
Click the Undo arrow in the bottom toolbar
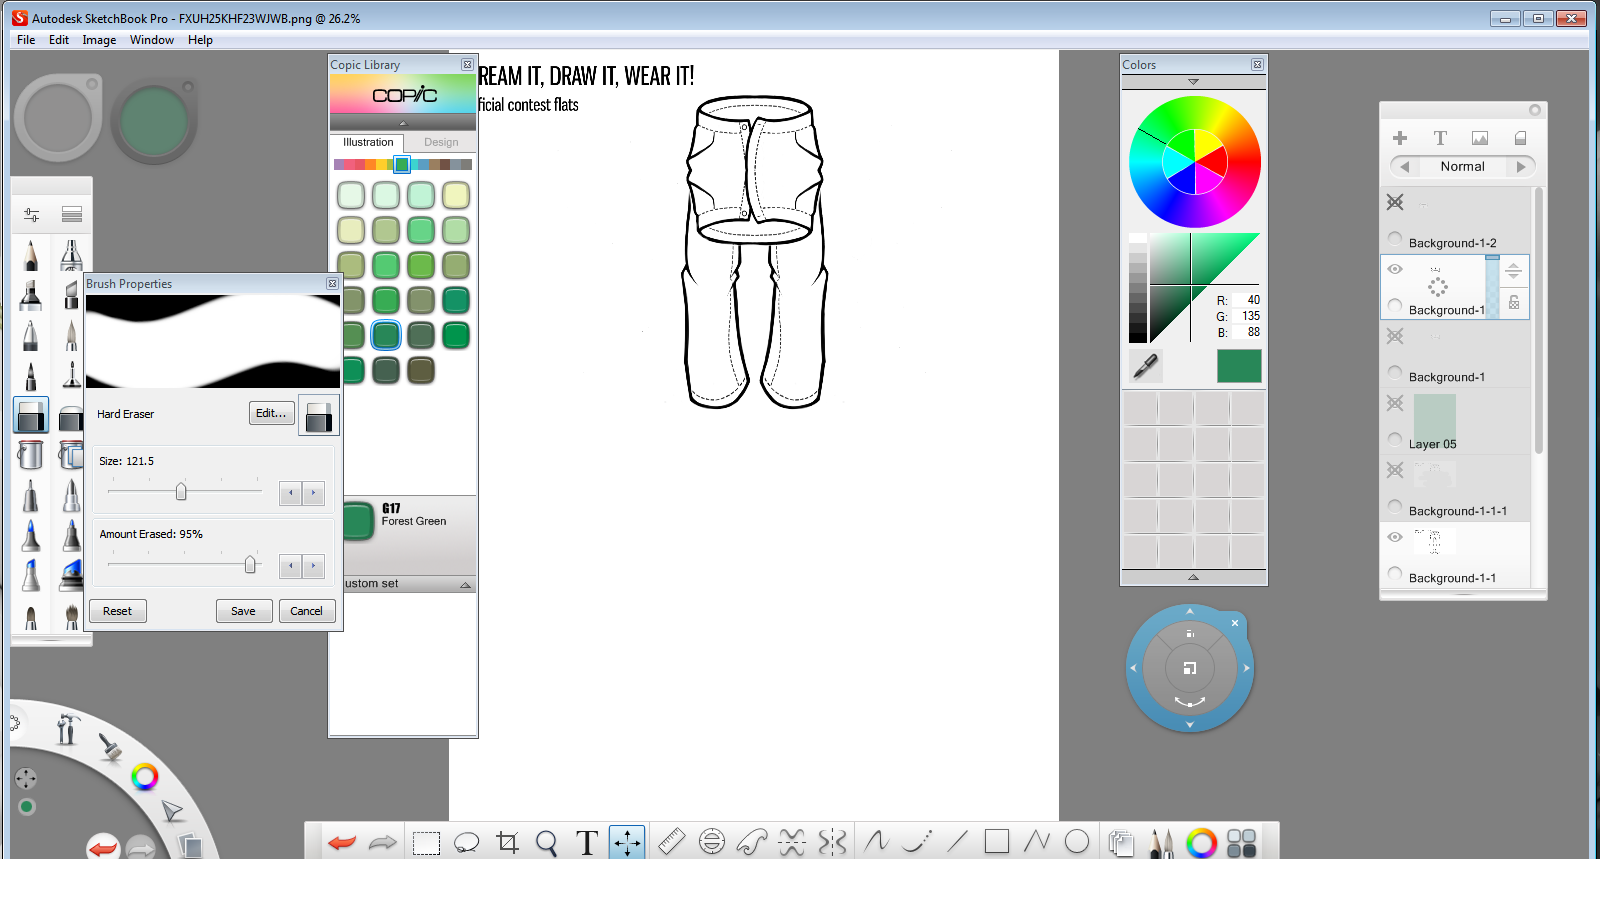(x=342, y=843)
